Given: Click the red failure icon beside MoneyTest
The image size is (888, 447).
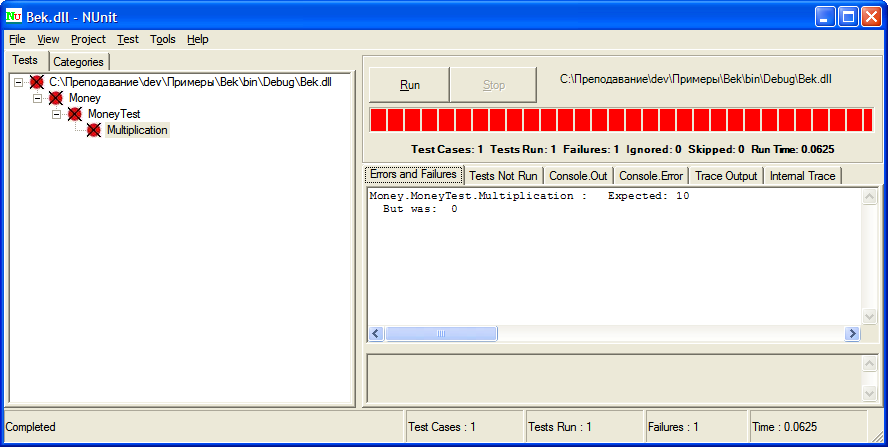Looking at the screenshot, I should click(x=75, y=114).
